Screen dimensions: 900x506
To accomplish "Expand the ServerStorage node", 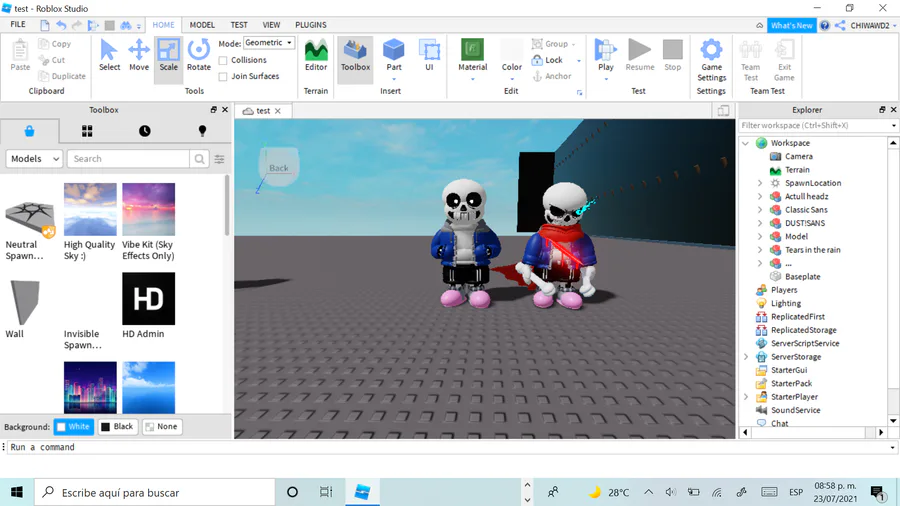I will 746,357.
